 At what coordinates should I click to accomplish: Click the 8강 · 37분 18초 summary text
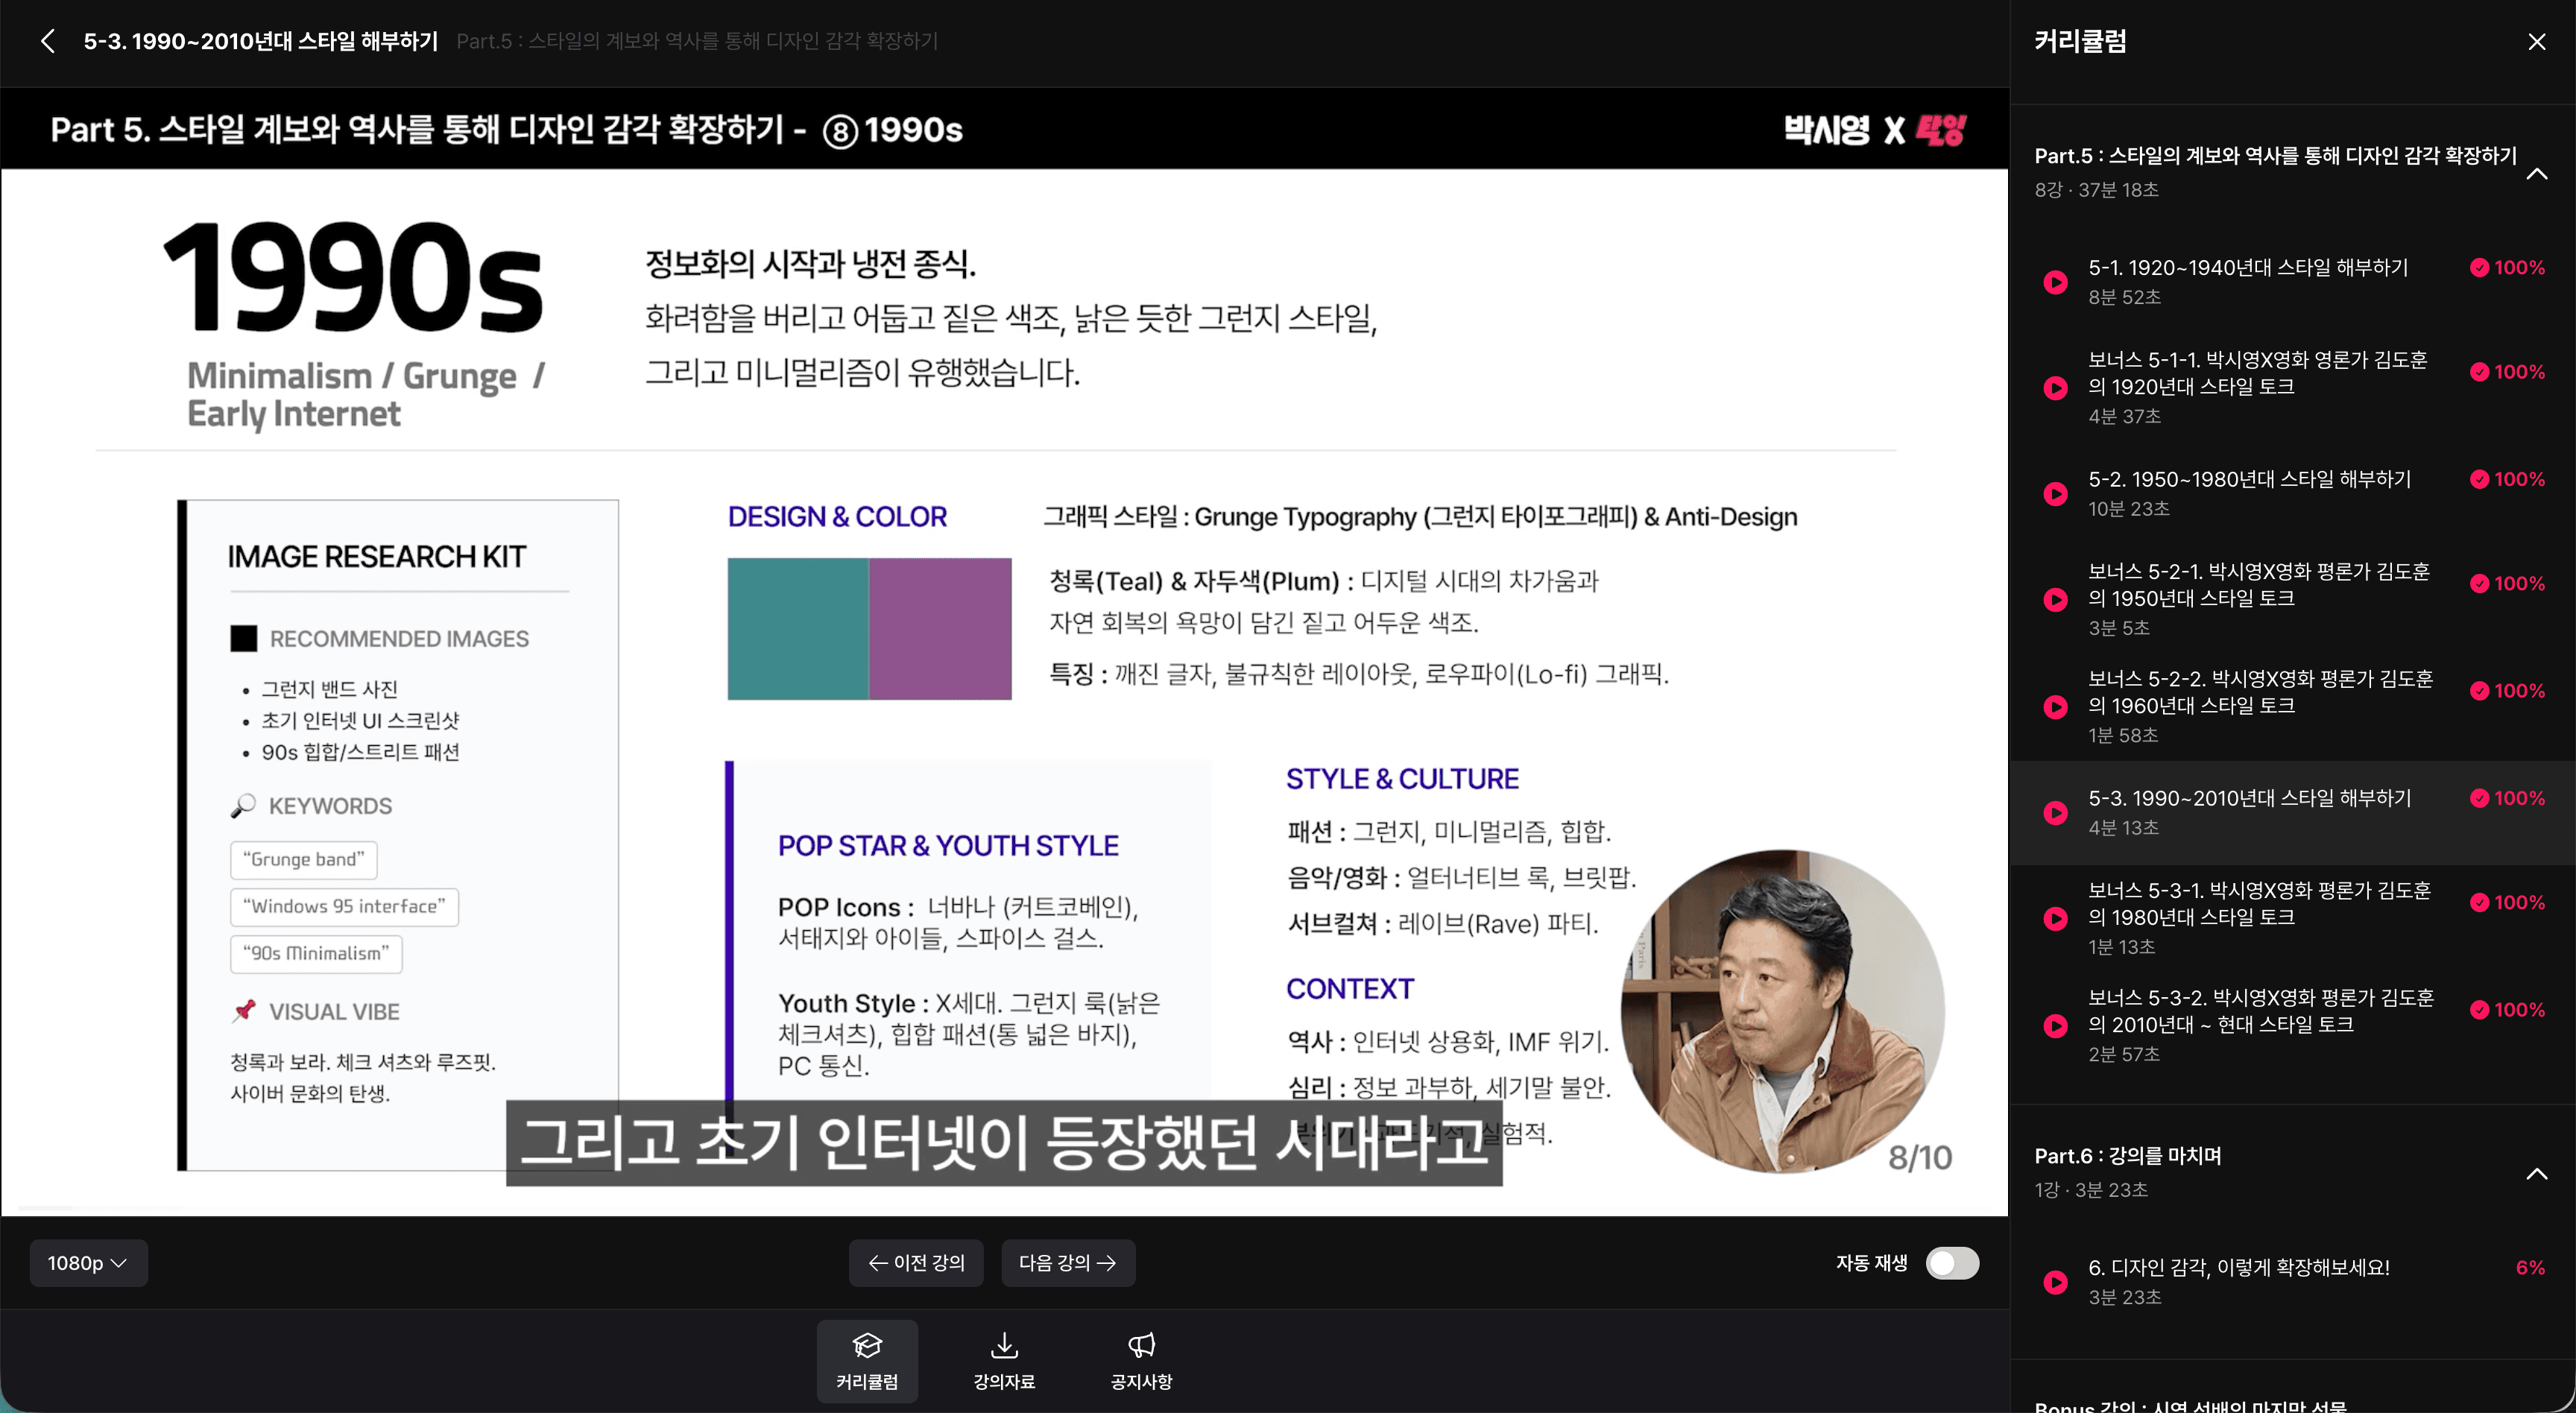(x=2096, y=190)
